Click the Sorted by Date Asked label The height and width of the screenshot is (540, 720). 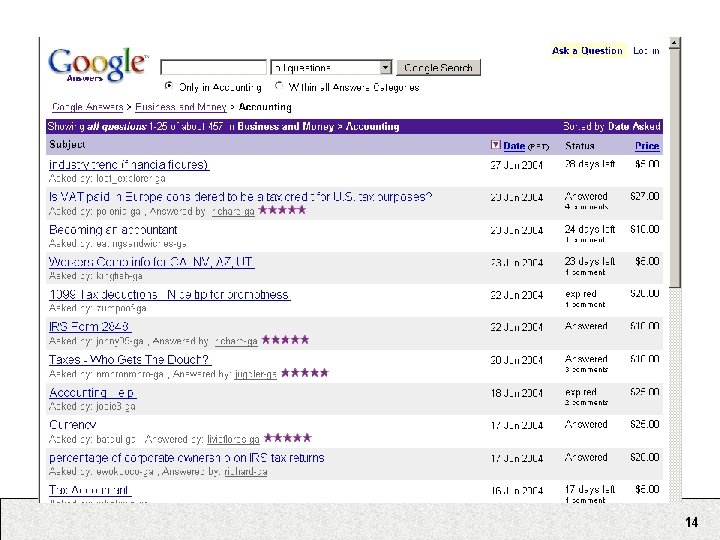pos(612,126)
